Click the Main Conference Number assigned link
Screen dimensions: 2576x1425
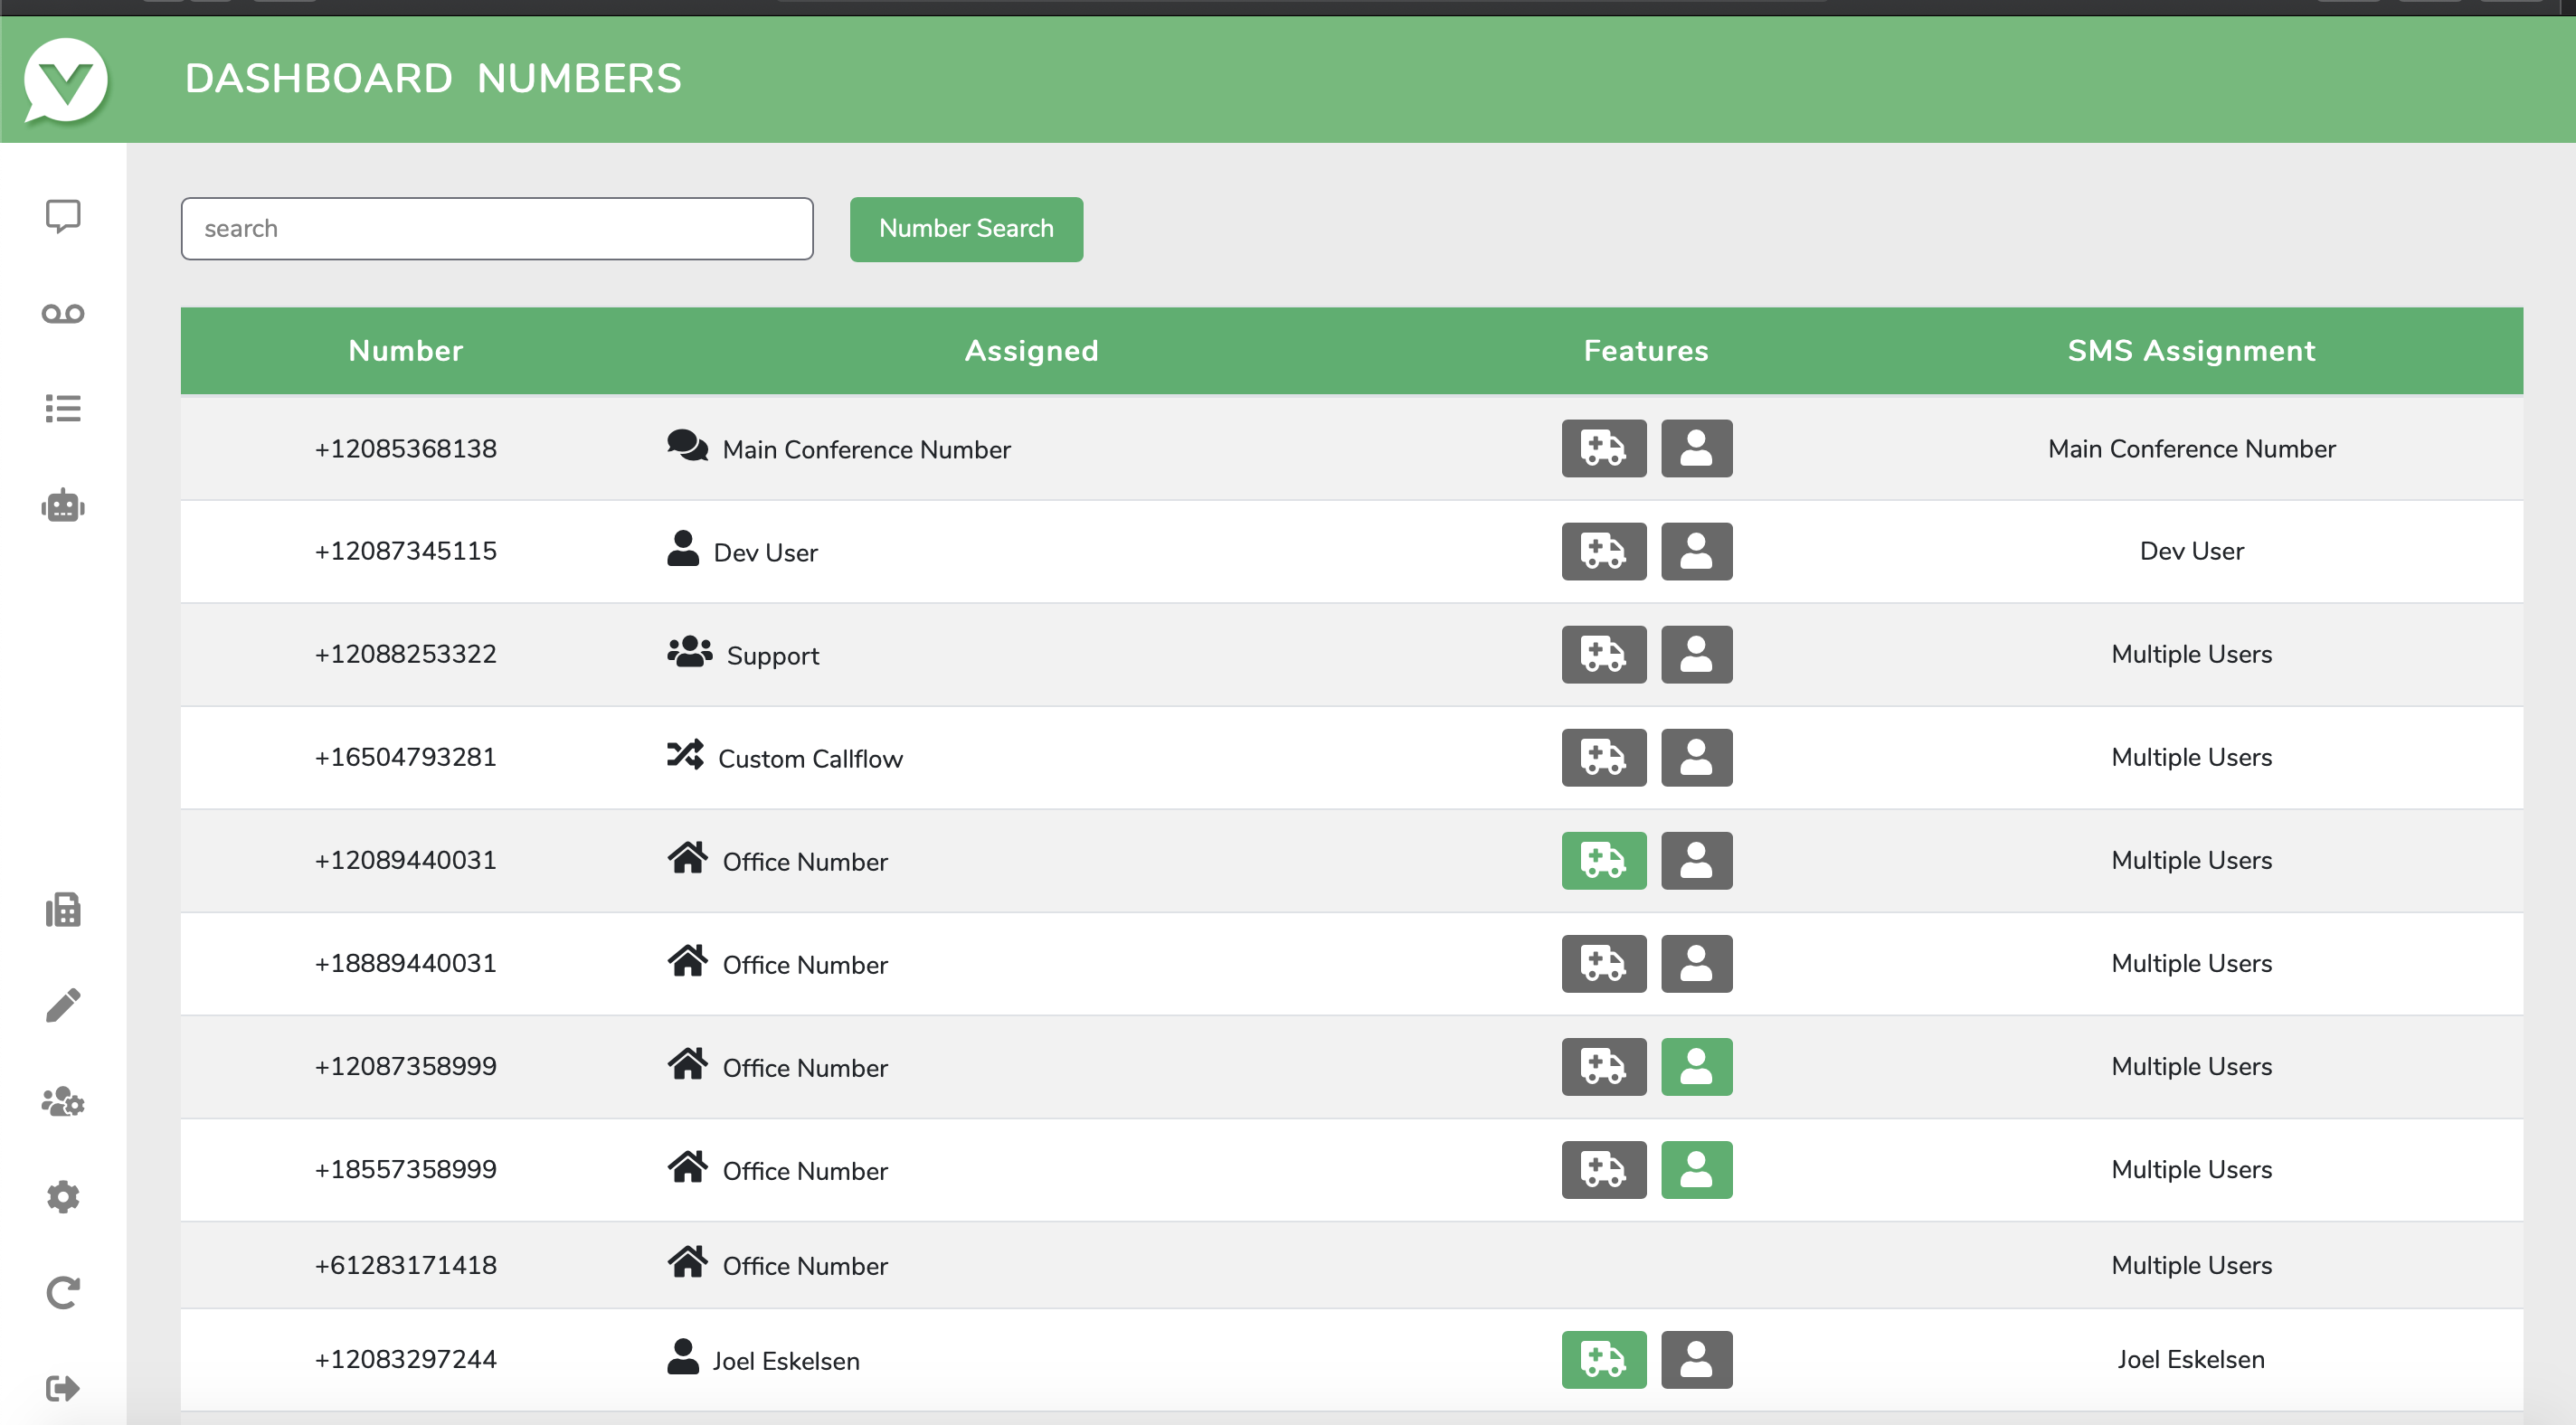click(865, 450)
